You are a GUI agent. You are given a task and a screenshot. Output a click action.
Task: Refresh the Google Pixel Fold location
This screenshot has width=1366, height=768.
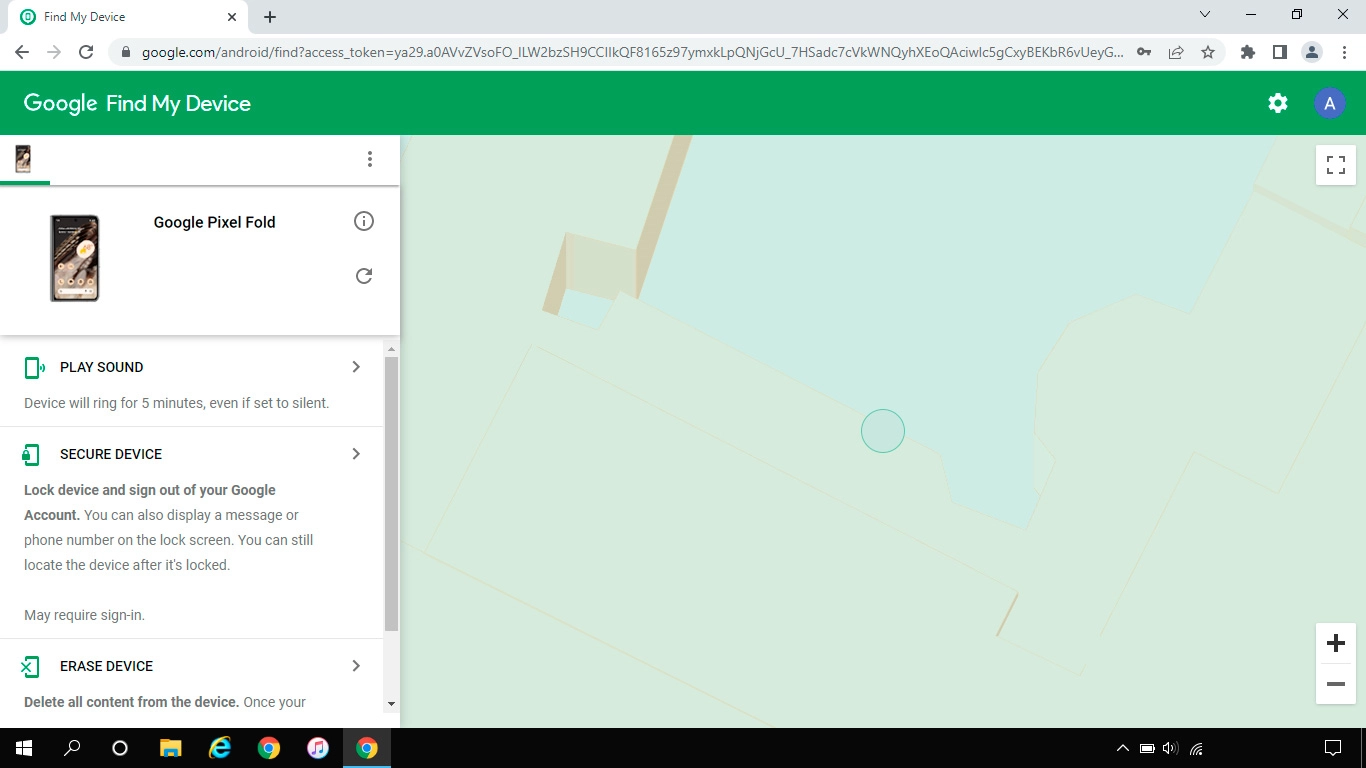tap(364, 276)
